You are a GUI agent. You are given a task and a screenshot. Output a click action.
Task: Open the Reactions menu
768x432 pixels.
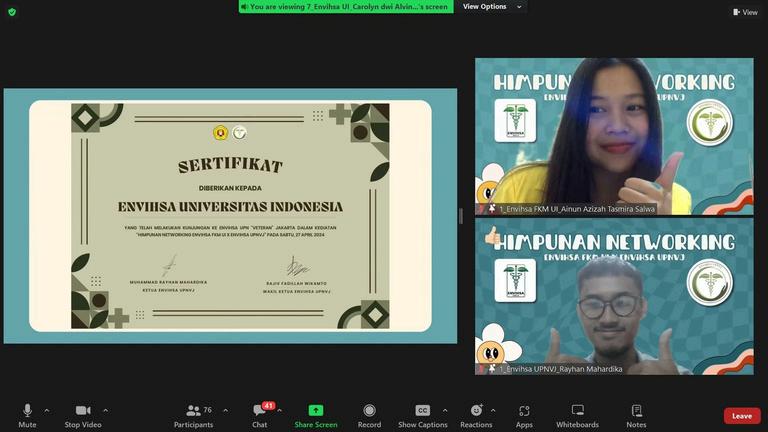coord(476,416)
